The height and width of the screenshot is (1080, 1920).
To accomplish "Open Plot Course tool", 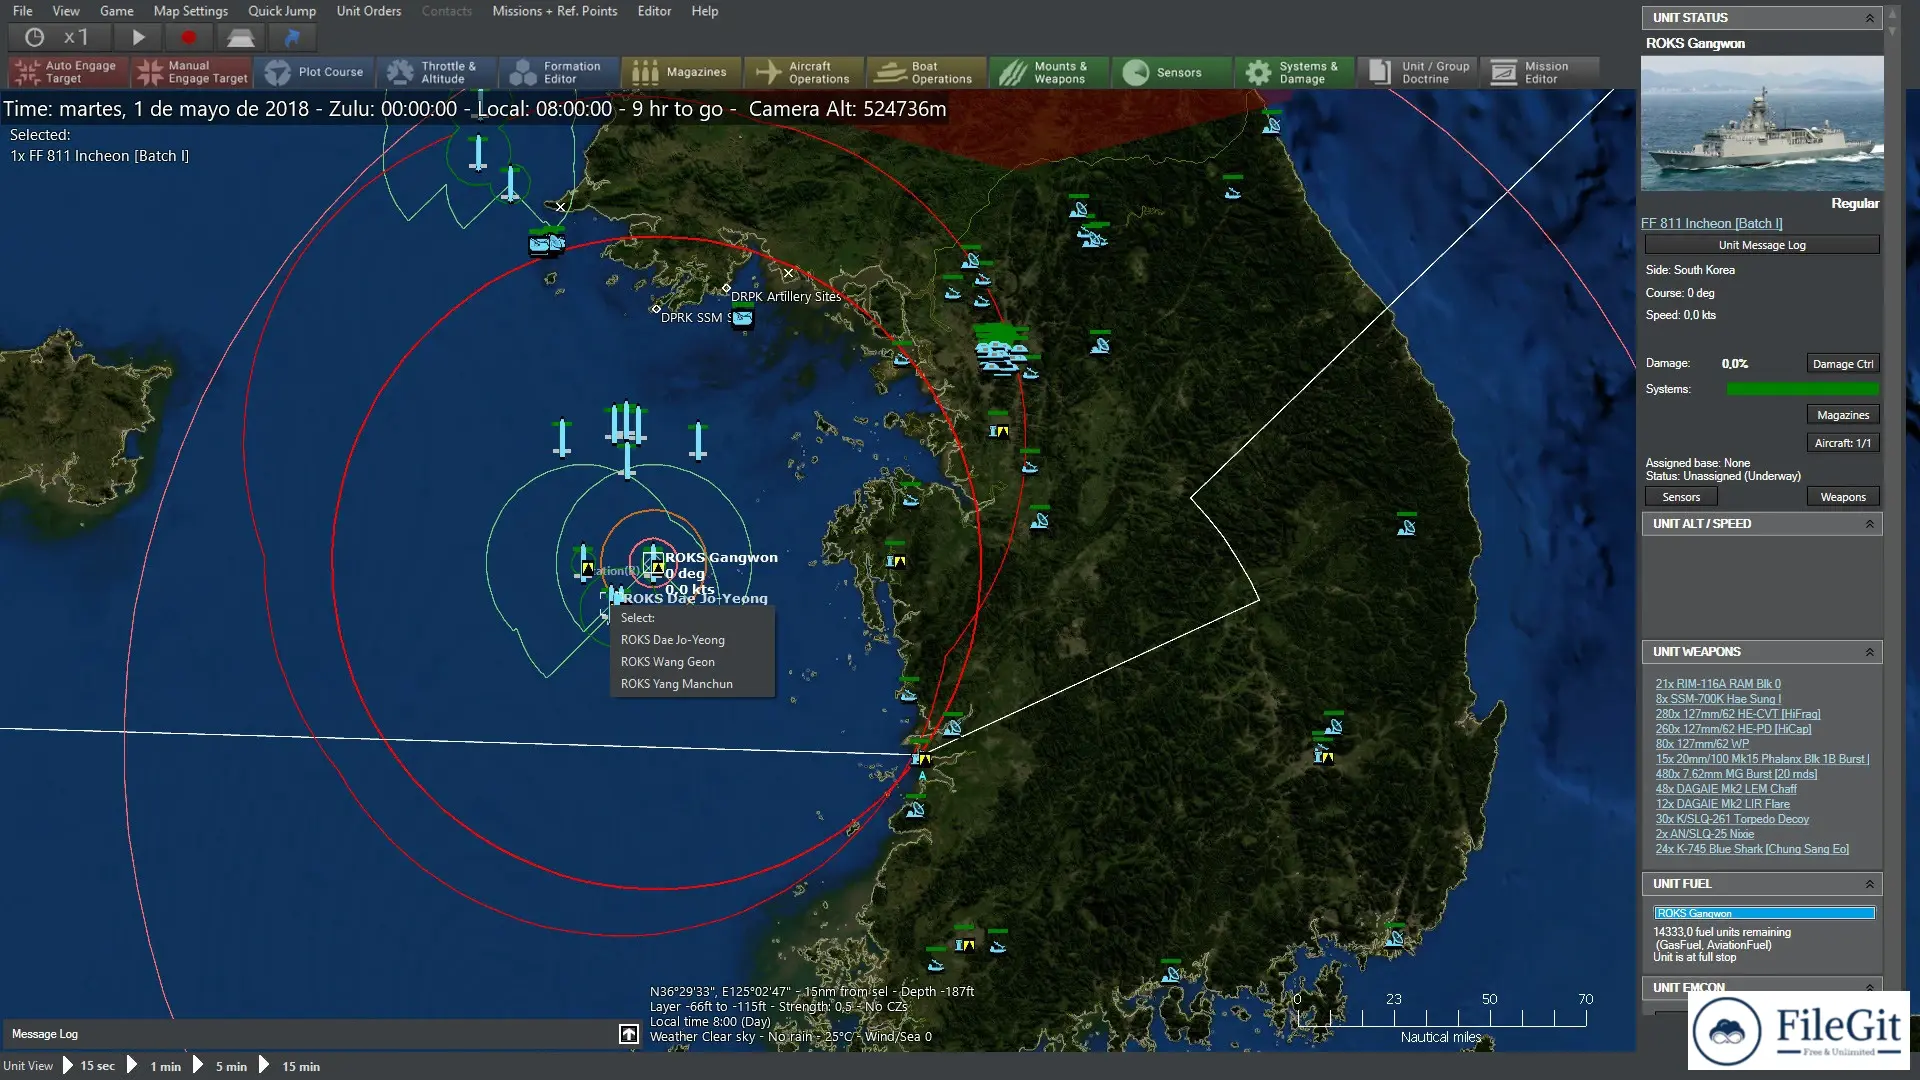I will pyautogui.click(x=314, y=72).
